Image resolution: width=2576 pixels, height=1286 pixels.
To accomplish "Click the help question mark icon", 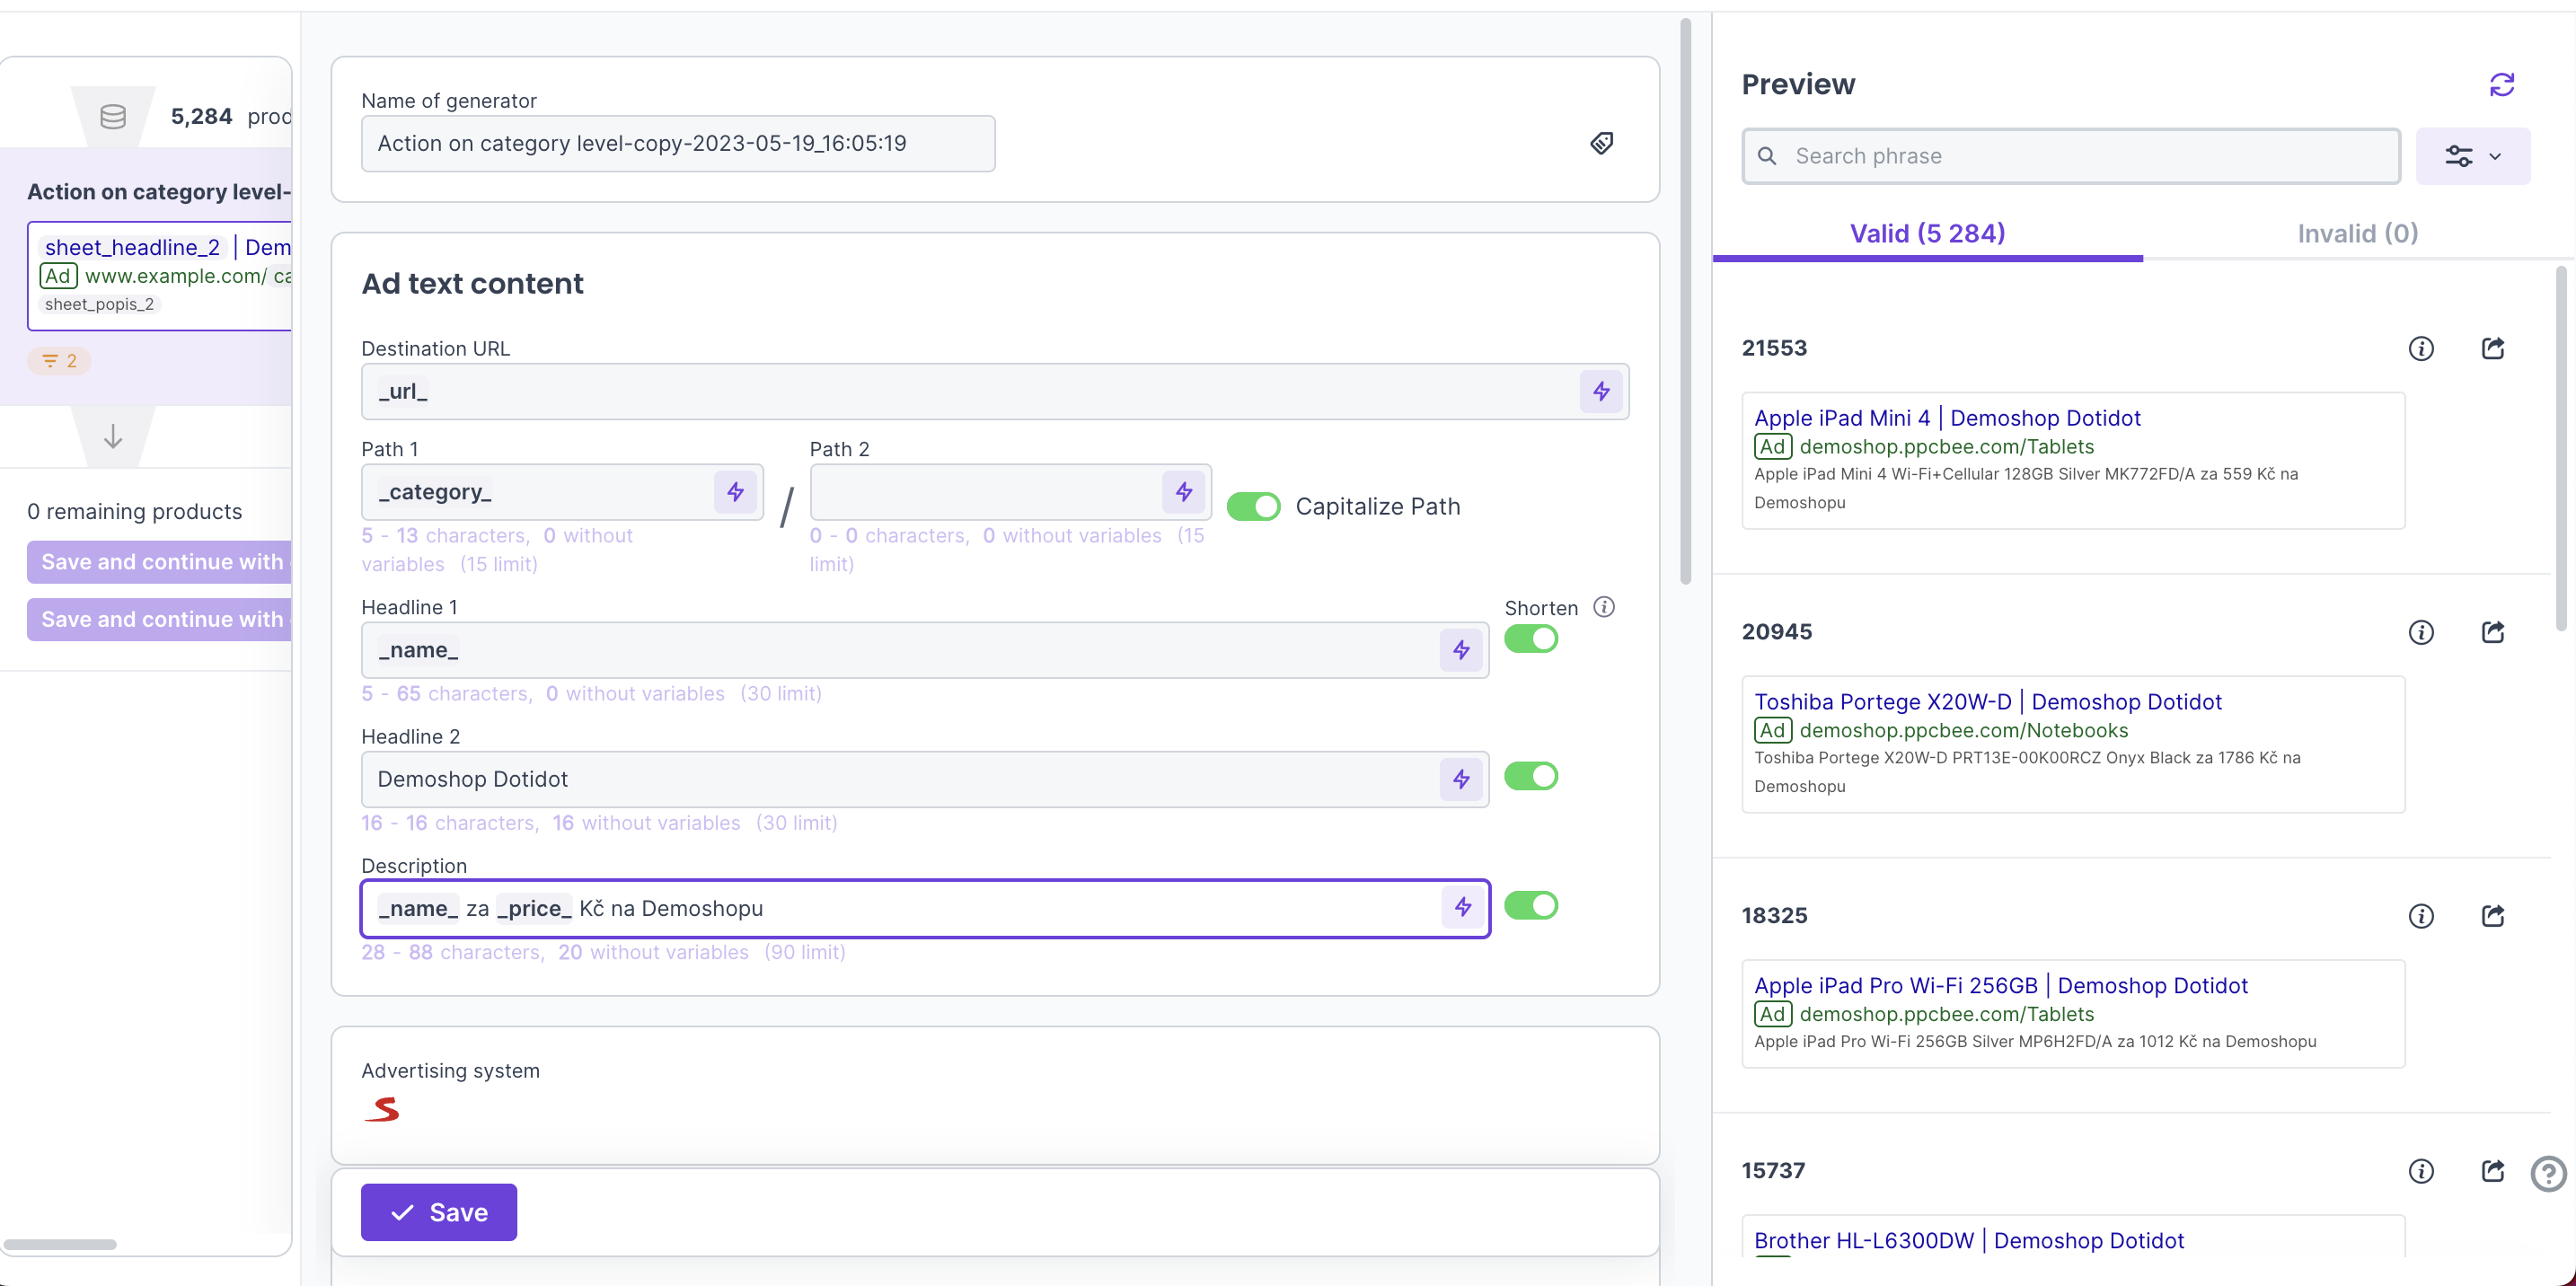I will coord(2547,1173).
